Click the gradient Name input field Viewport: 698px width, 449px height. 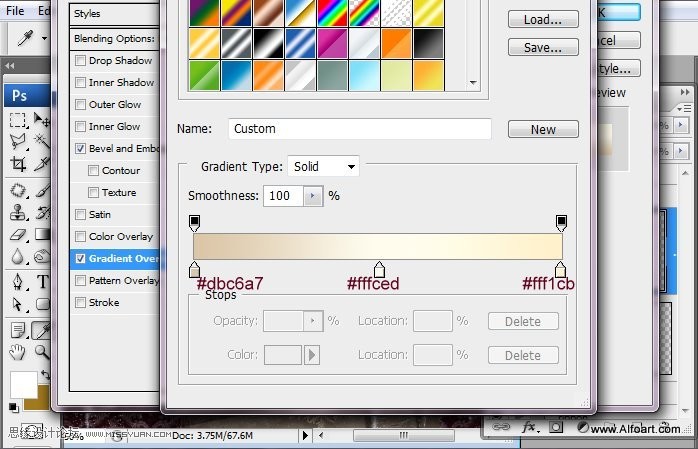pos(360,129)
